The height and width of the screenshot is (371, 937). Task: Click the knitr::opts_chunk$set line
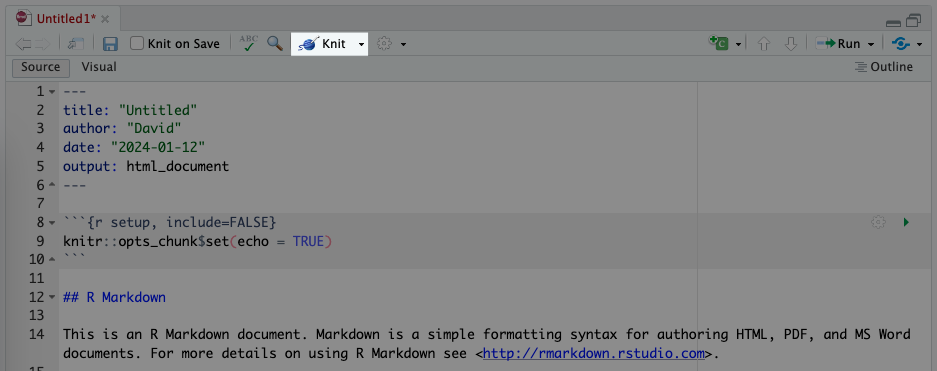197,241
